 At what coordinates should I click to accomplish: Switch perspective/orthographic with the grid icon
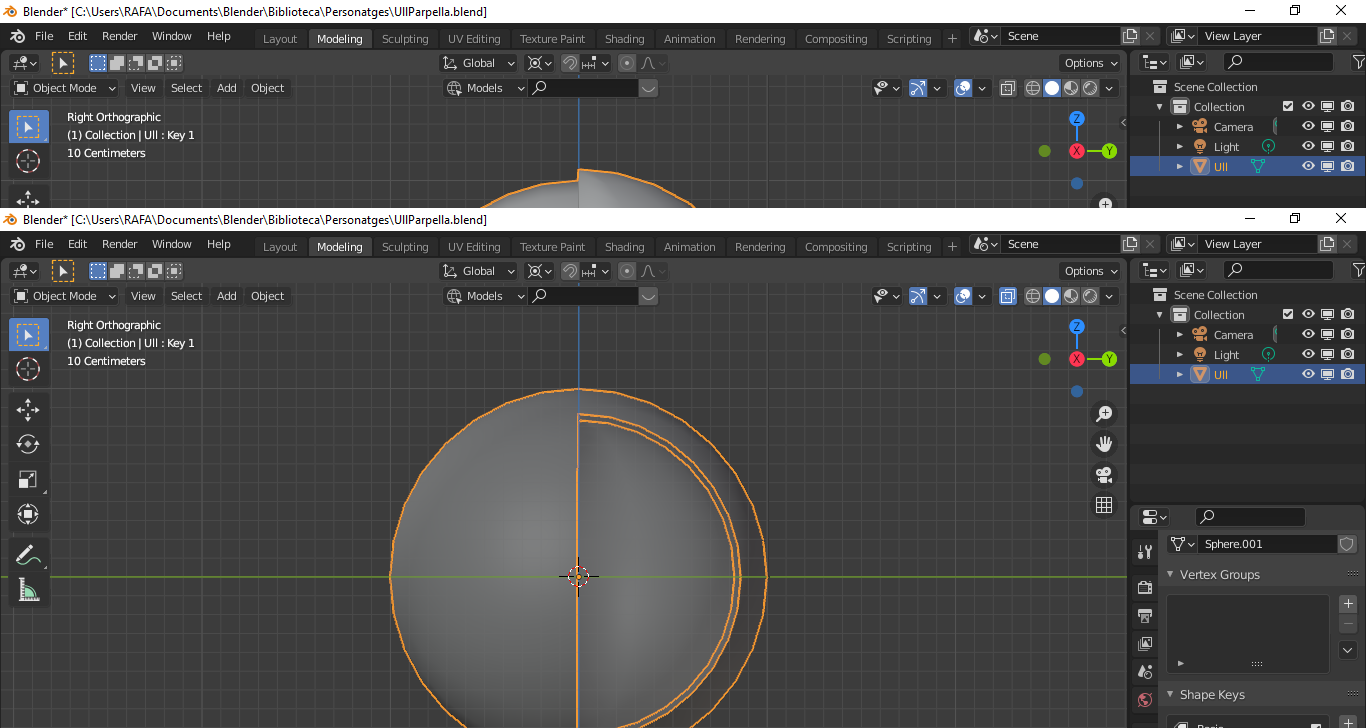tap(1104, 505)
